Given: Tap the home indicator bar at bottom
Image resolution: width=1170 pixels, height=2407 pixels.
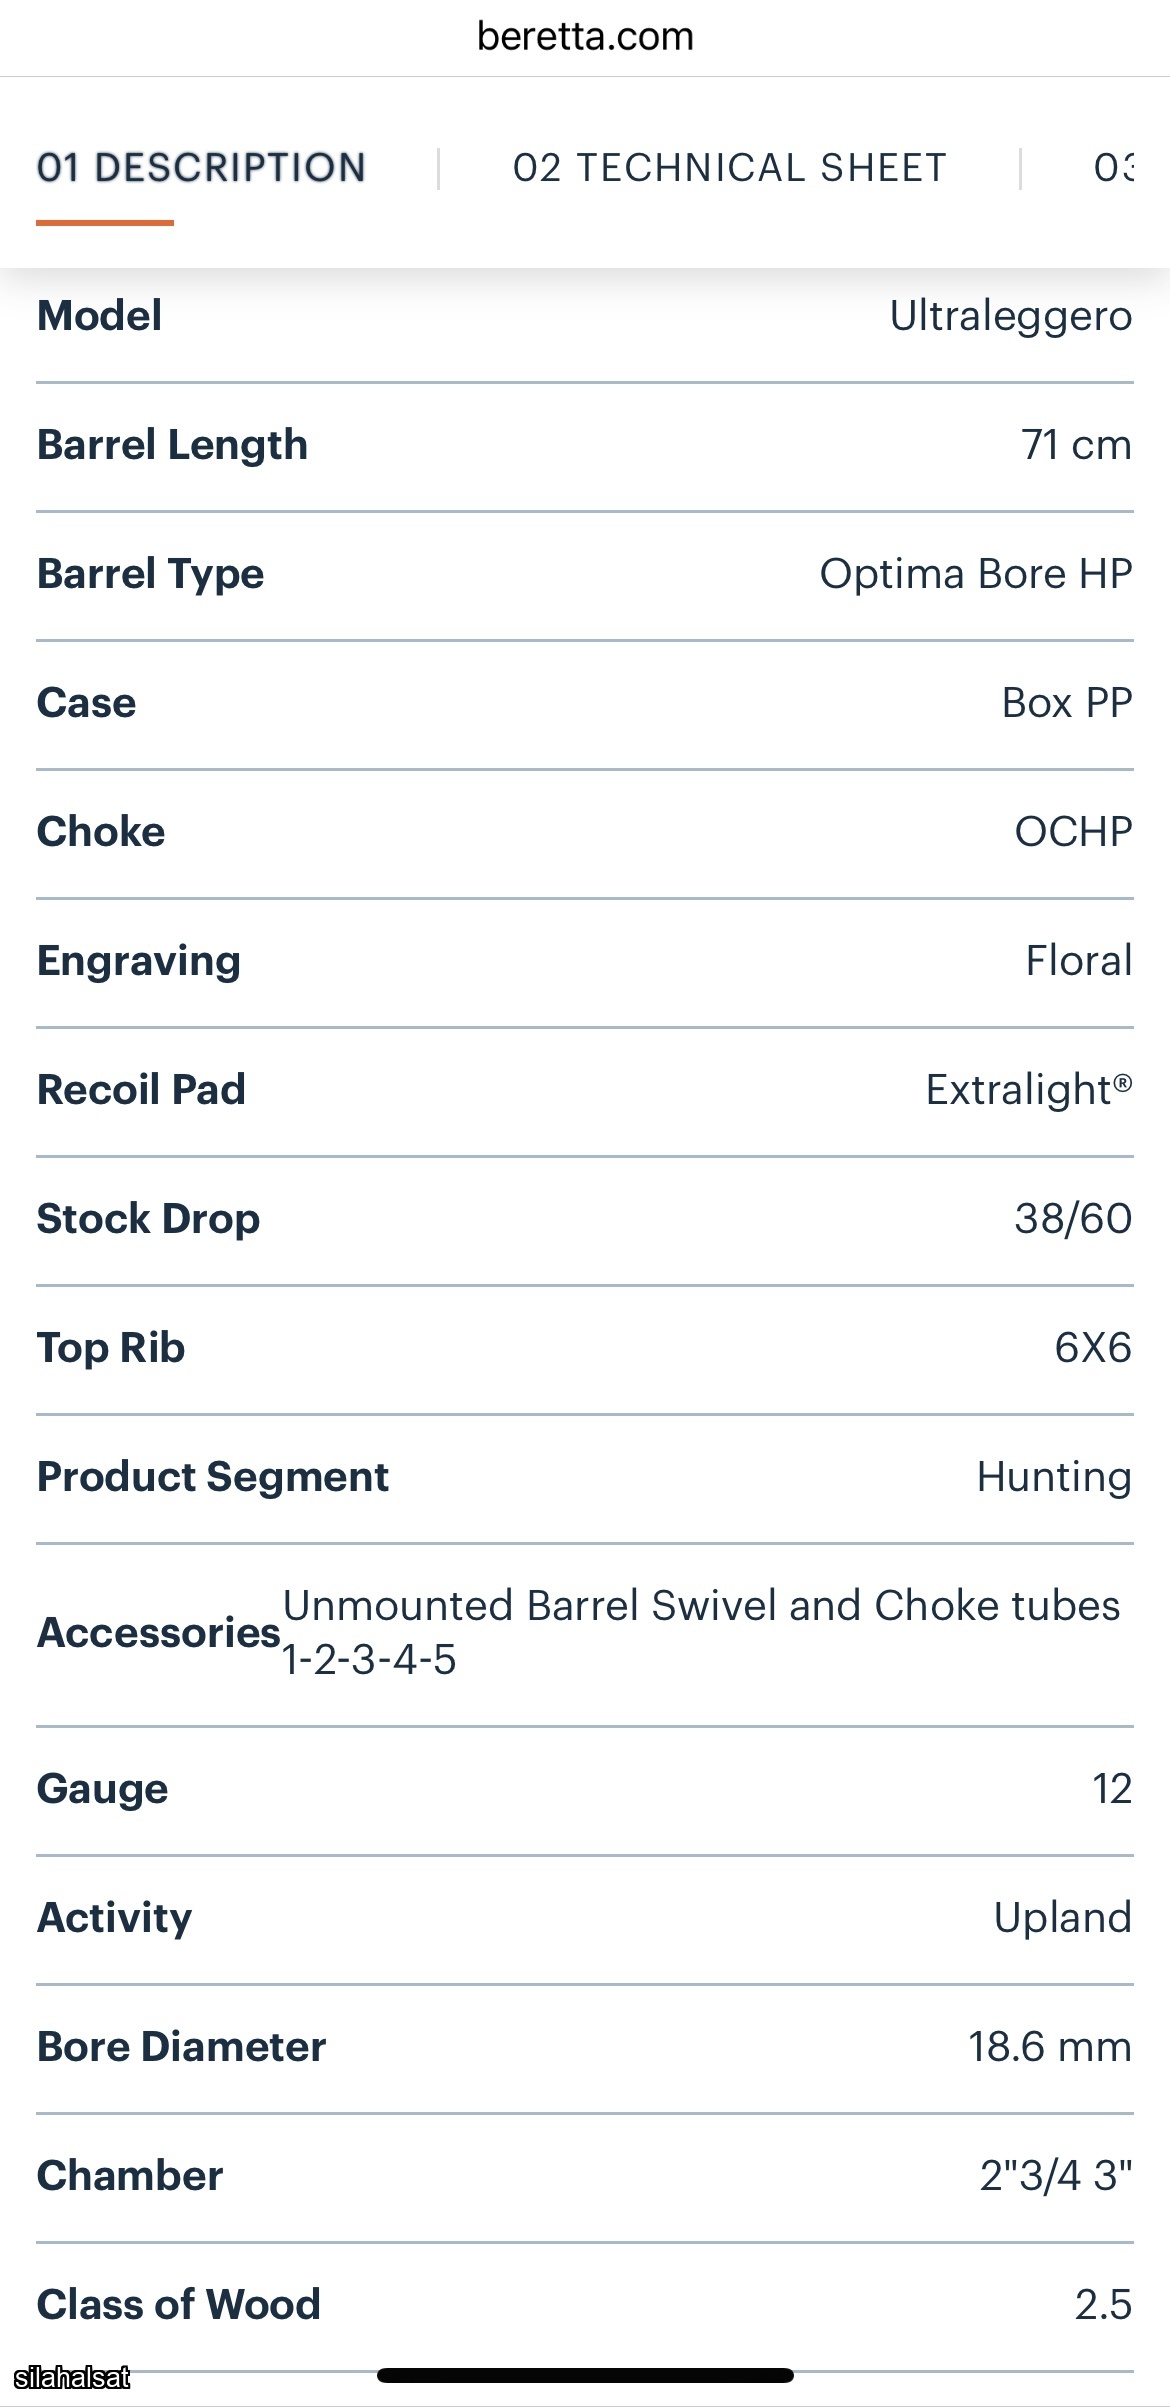Looking at the screenshot, I should tap(585, 2375).
